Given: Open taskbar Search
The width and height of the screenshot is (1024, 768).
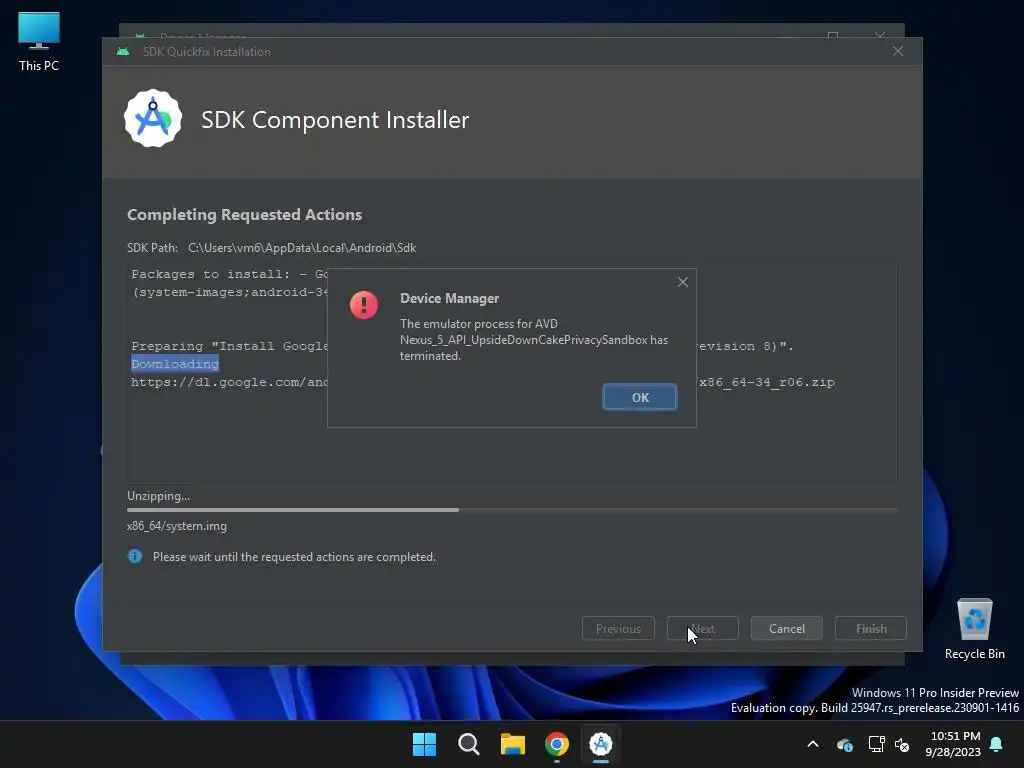Looking at the screenshot, I should tap(469, 744).
